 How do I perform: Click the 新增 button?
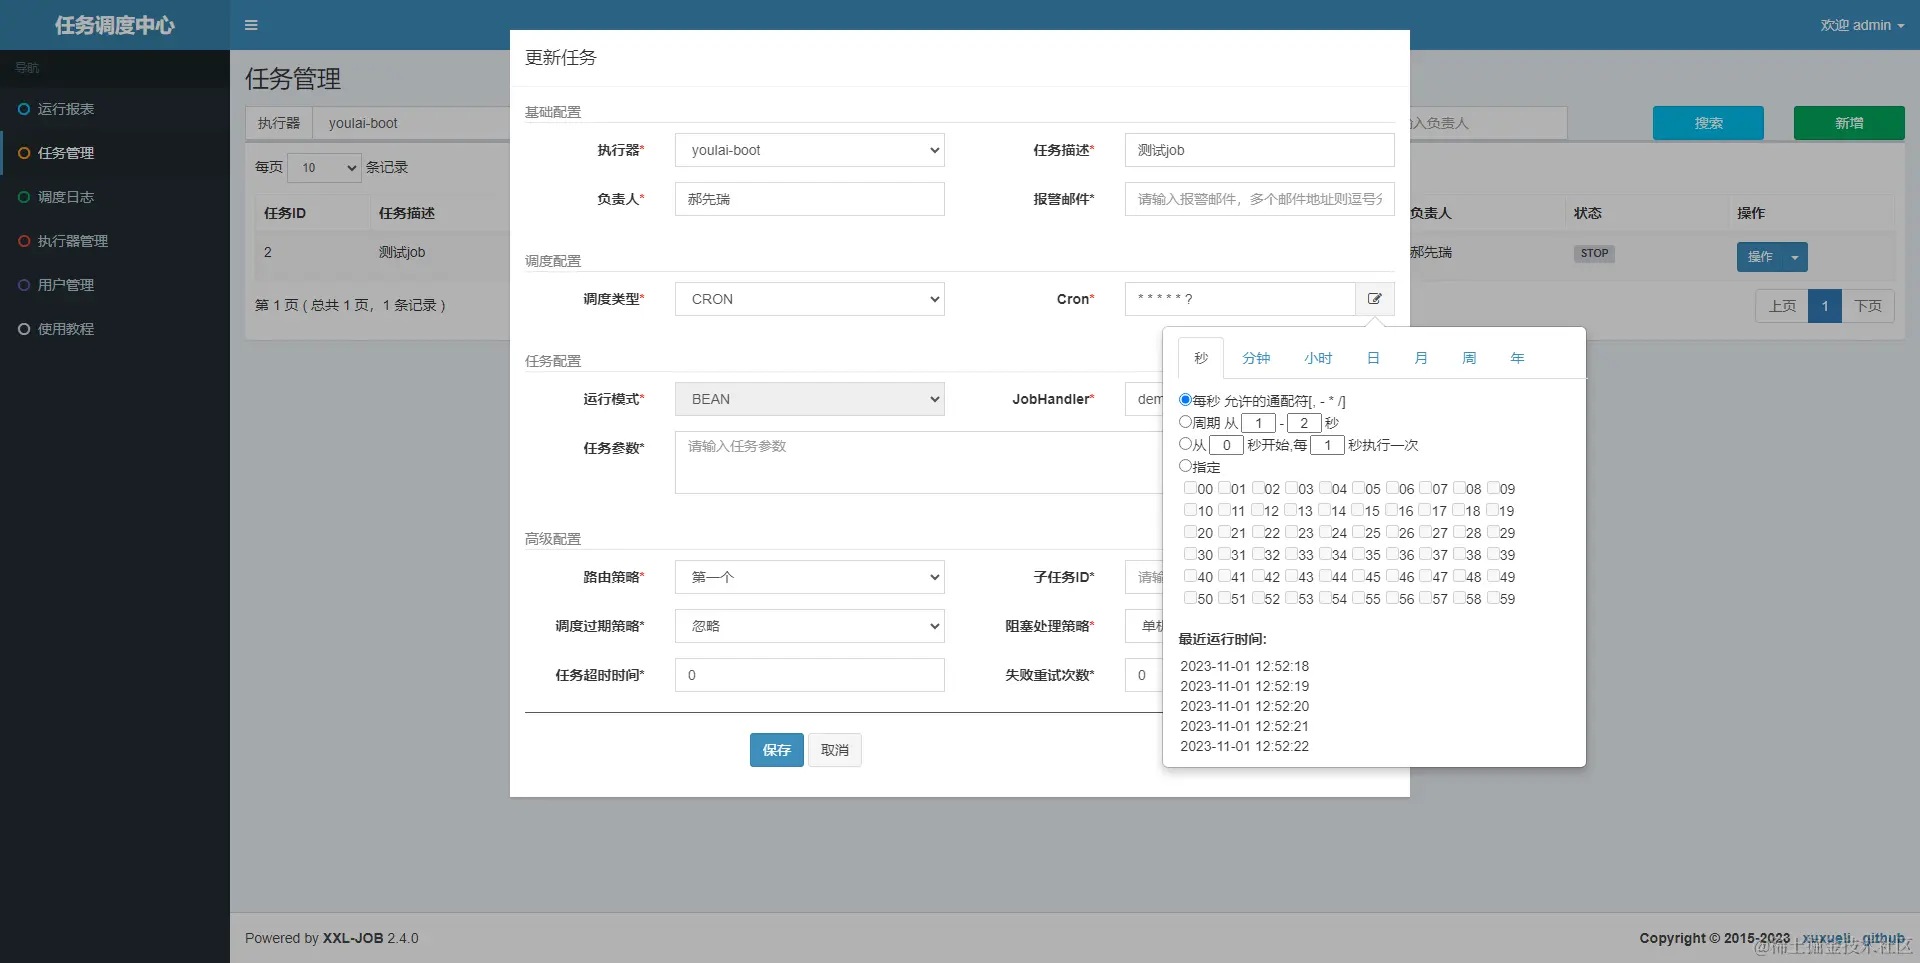1849,123
